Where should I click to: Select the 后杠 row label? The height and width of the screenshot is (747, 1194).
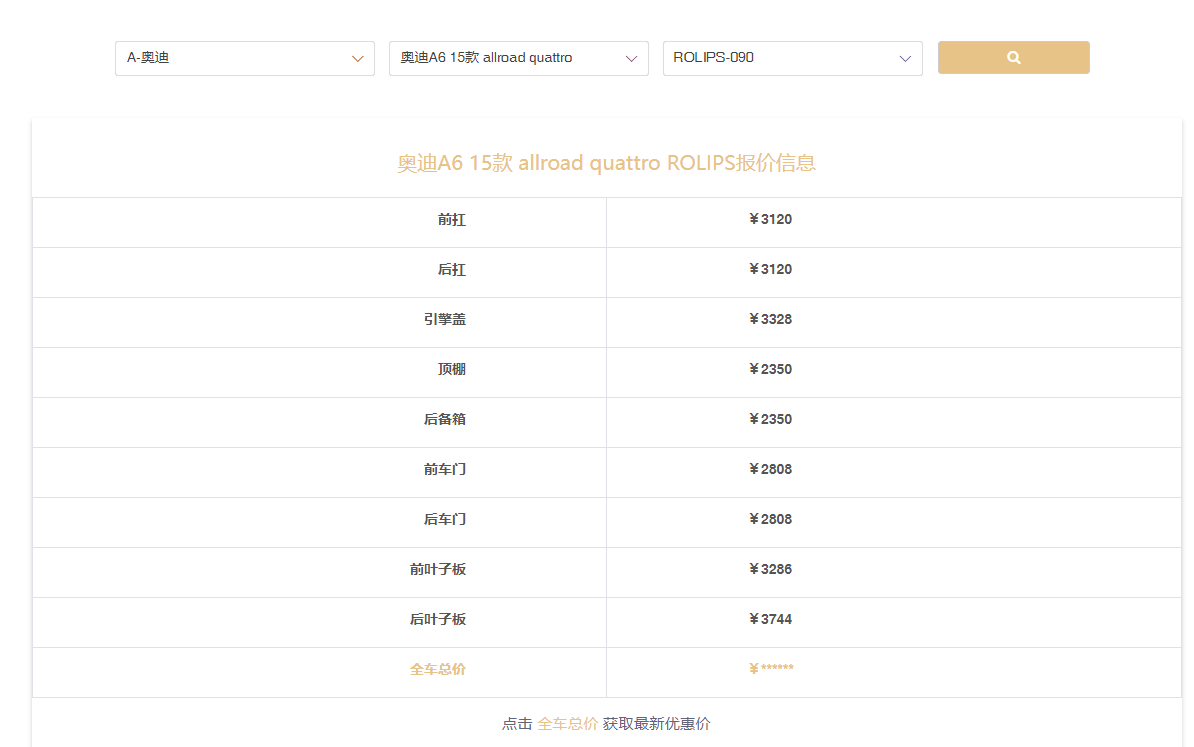(x=451, y=269)
